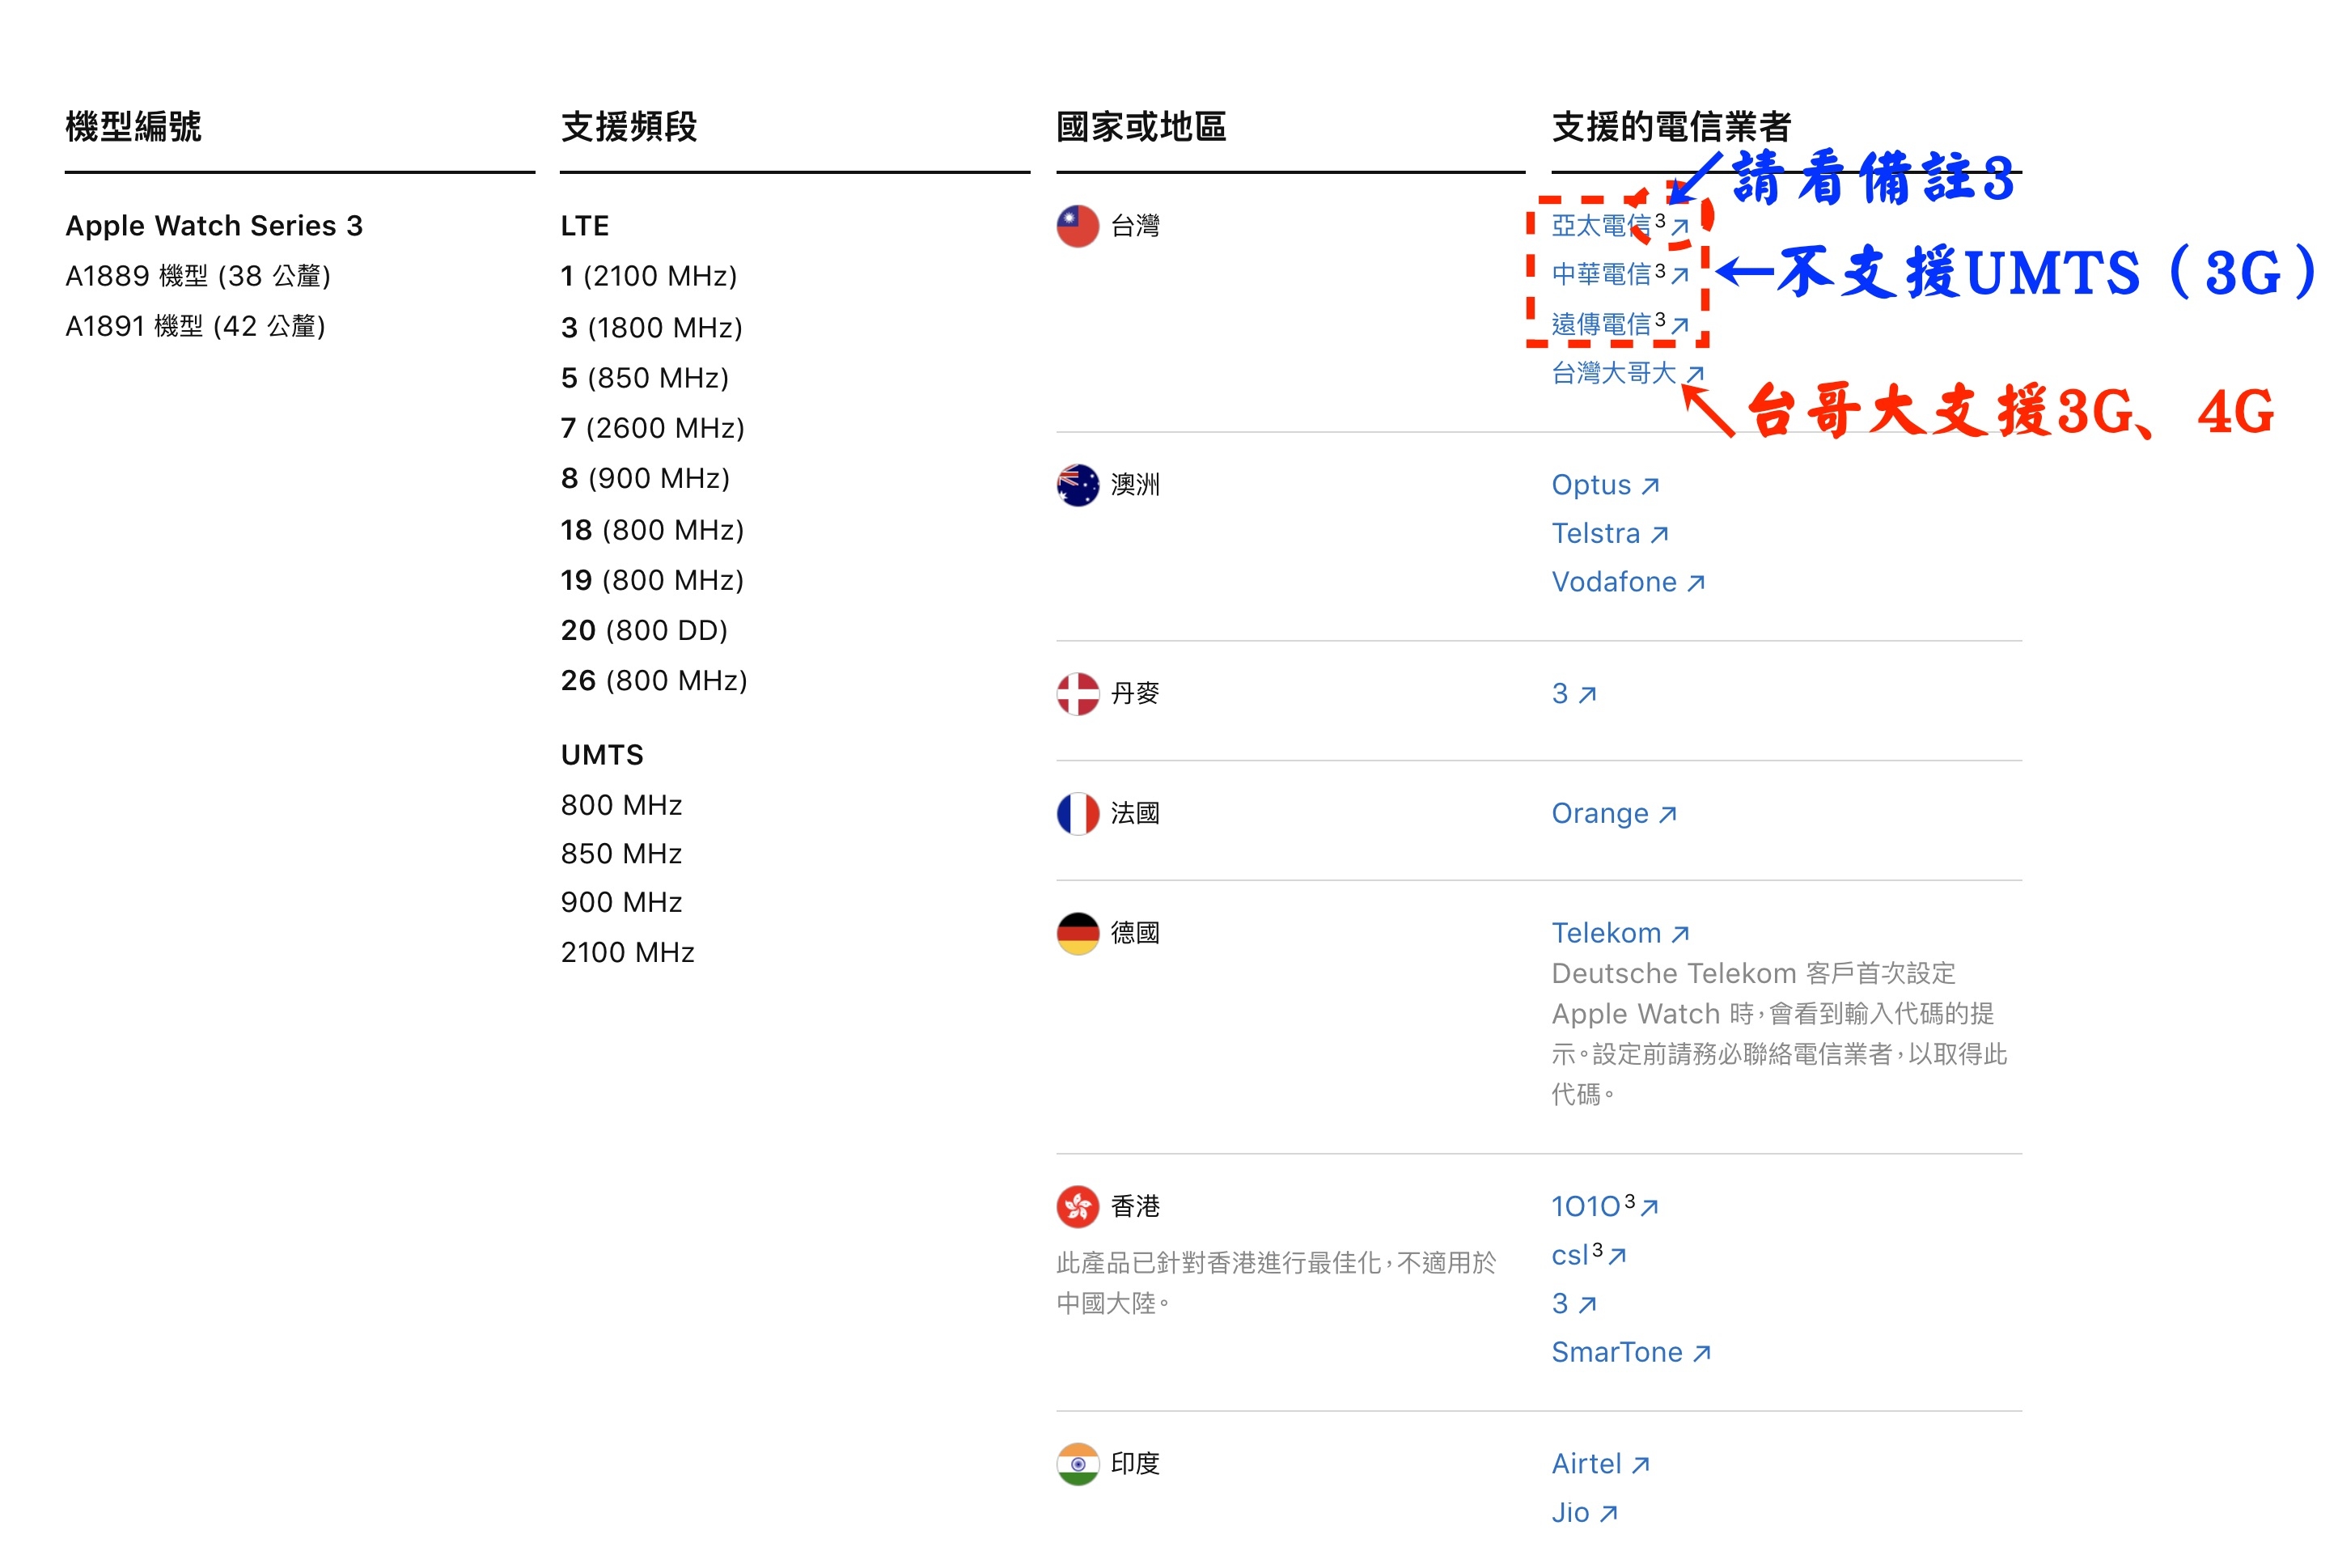2338x1568 pixels.
Task: Click the 德國 region name
Action: pyautogui.click(x=1135, y=933)
